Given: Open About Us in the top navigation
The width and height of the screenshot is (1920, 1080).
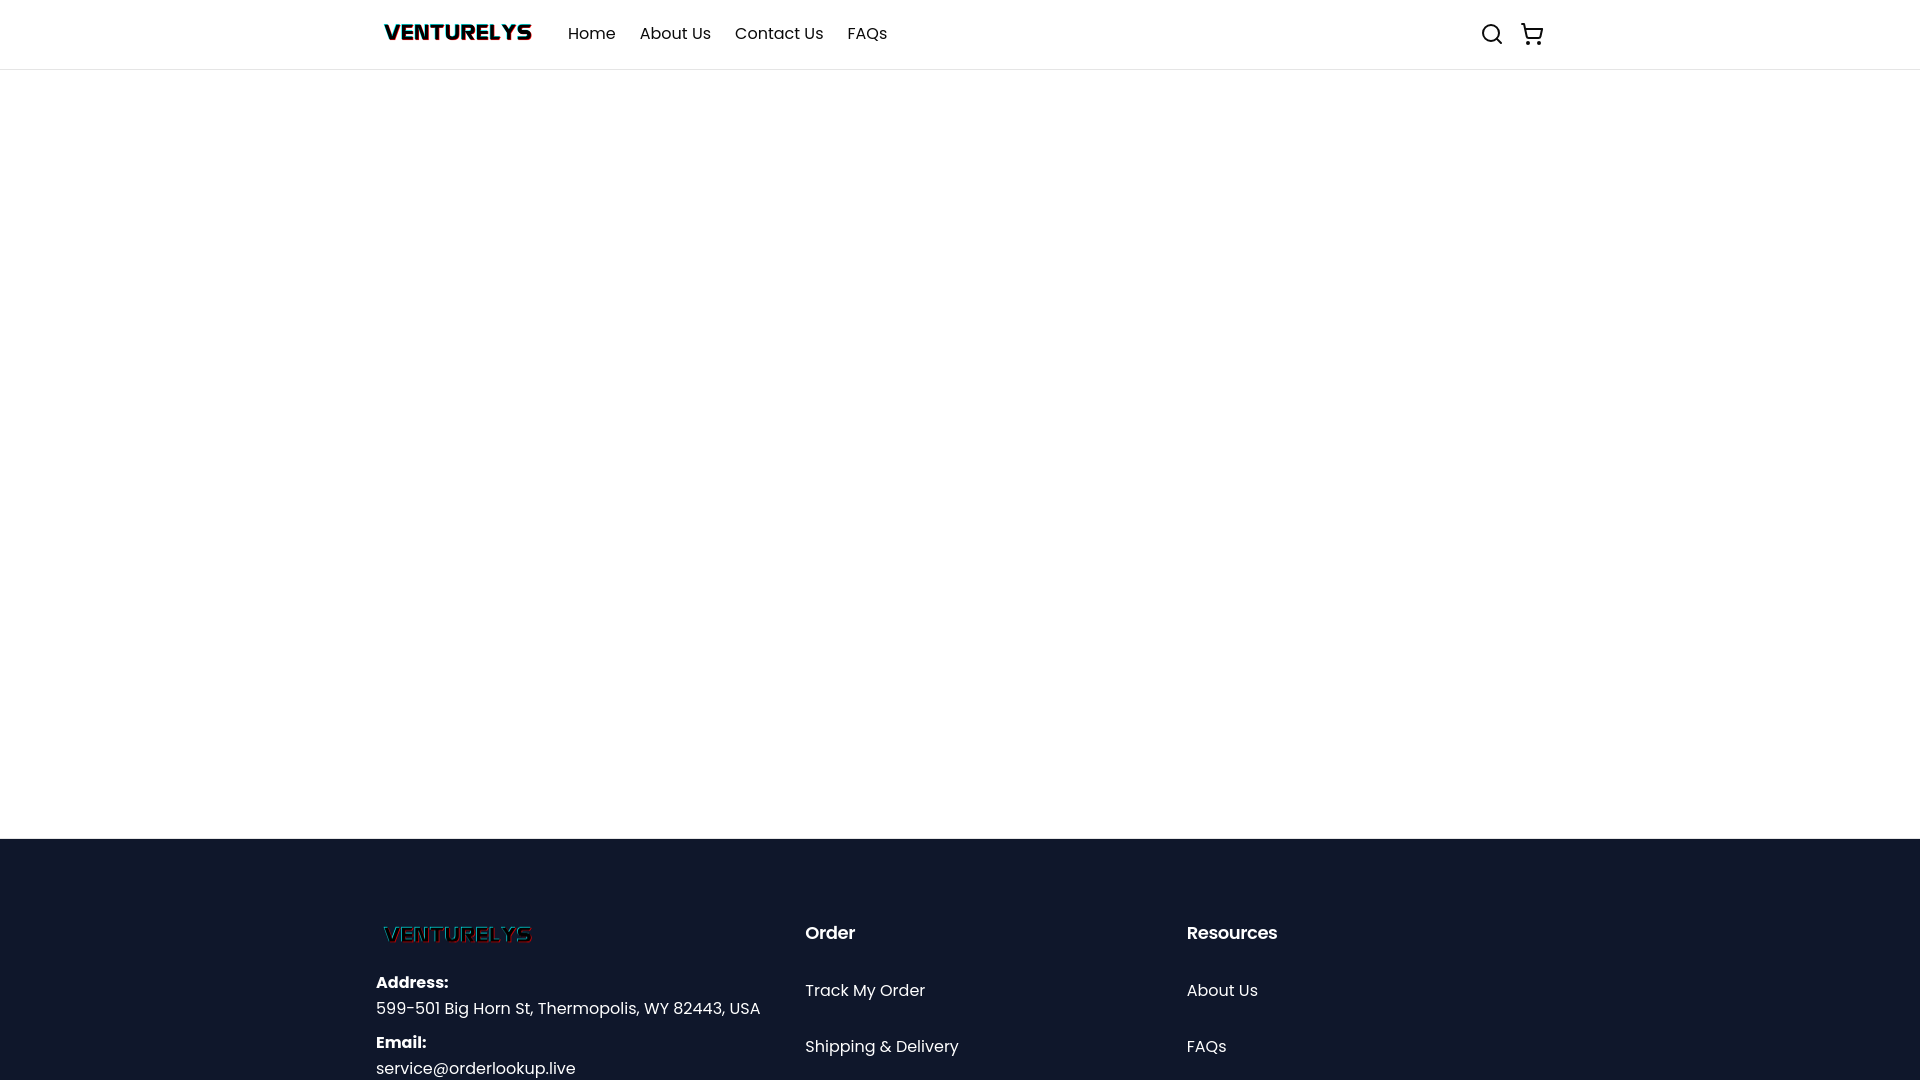Looking at the screenshot, I should click(x=675, y=34).
